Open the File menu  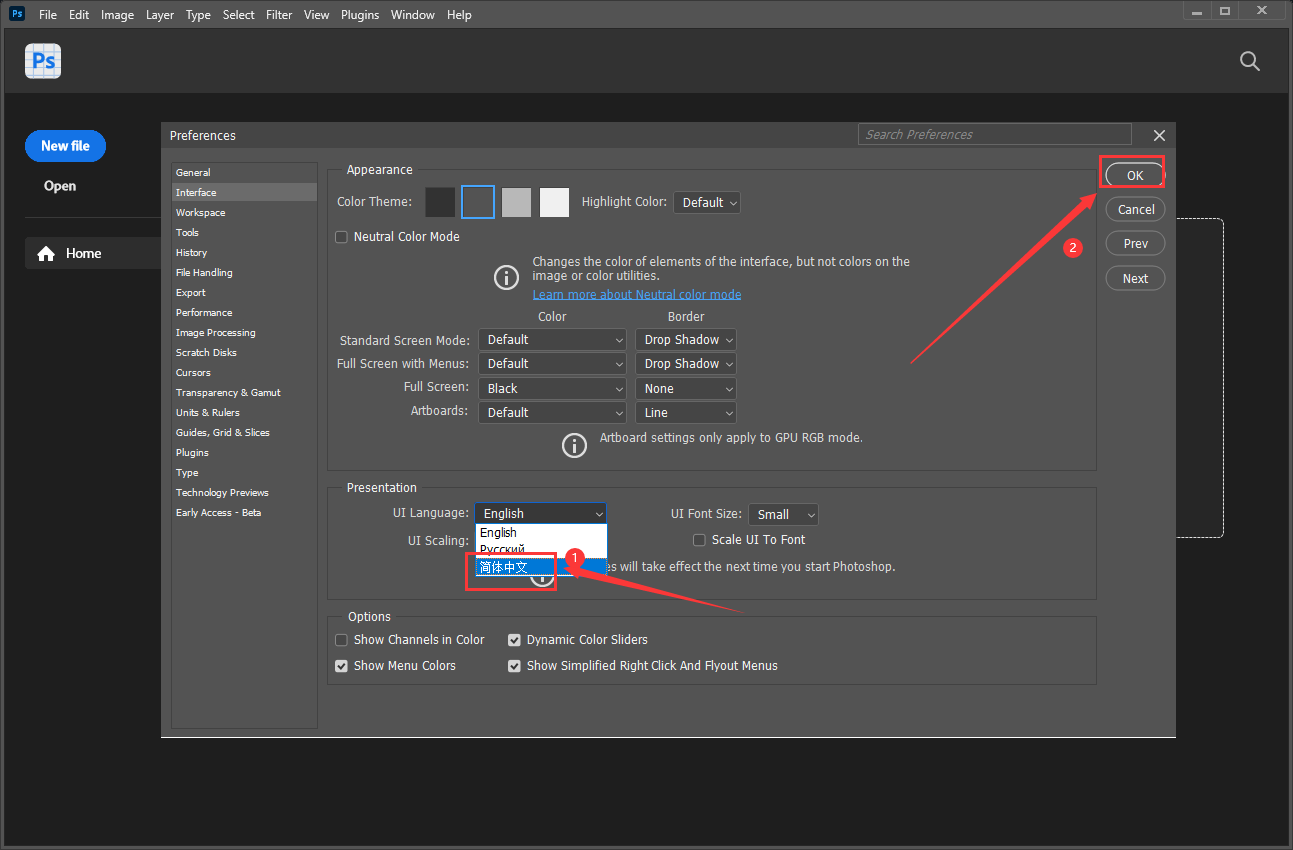pos(48,15)
